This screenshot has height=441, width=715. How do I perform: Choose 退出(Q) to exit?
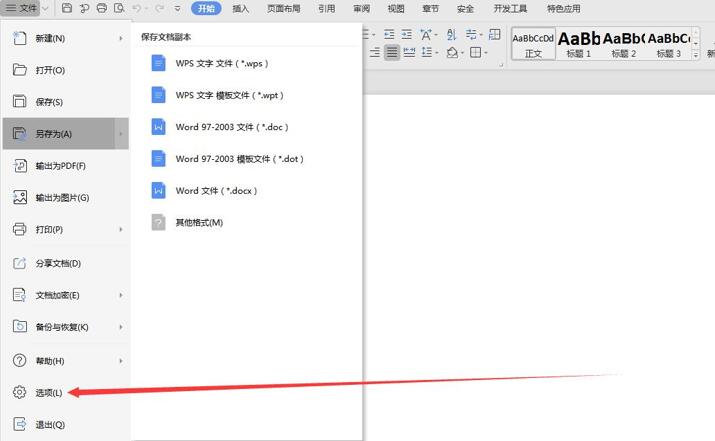[66, 424]
